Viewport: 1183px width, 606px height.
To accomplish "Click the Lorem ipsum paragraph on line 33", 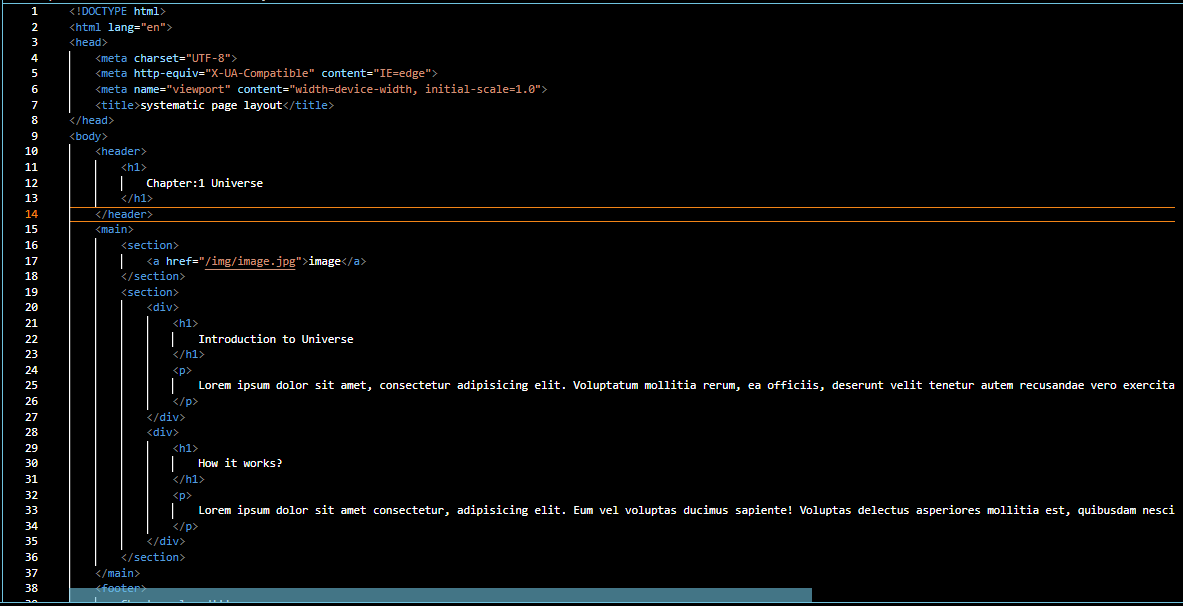I will [687, 510].
